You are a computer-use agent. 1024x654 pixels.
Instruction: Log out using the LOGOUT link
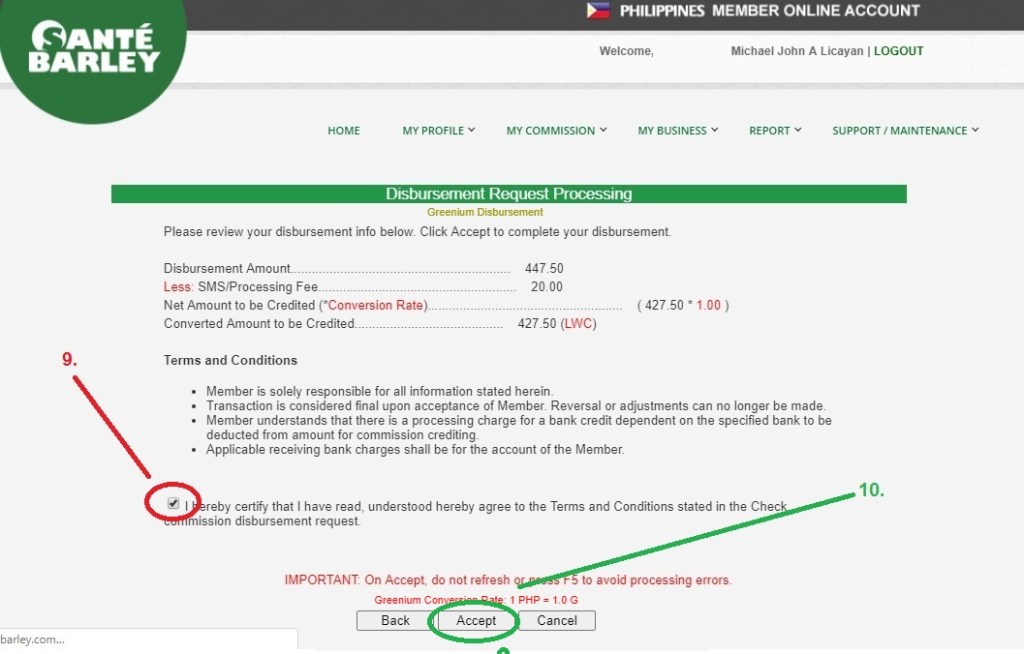pos(898,51)
